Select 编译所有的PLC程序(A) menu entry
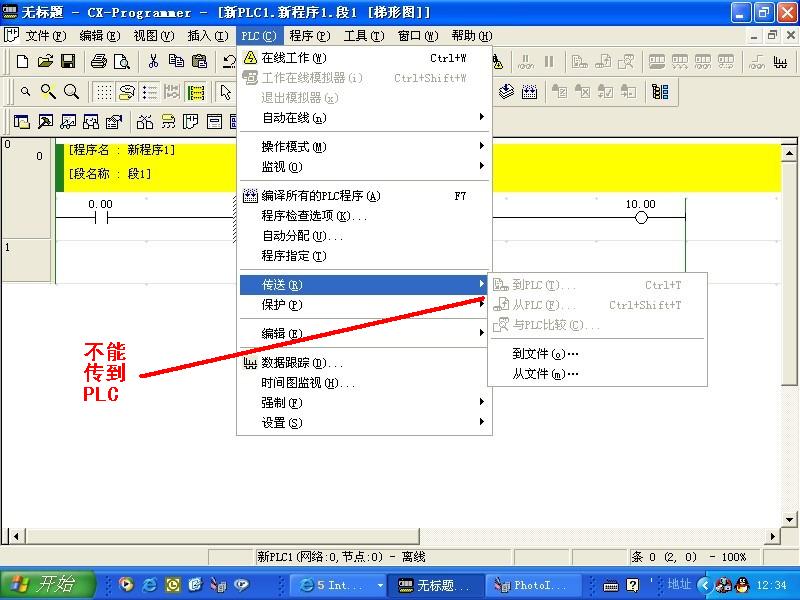Viewport: 800px width, 600px height. (364, 196)
